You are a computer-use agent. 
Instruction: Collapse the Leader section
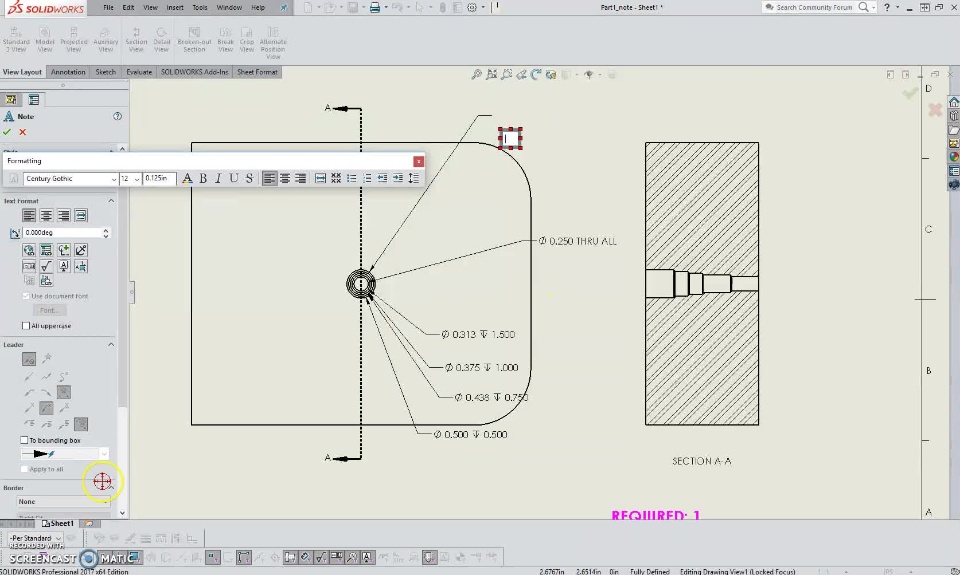point(111,345)
